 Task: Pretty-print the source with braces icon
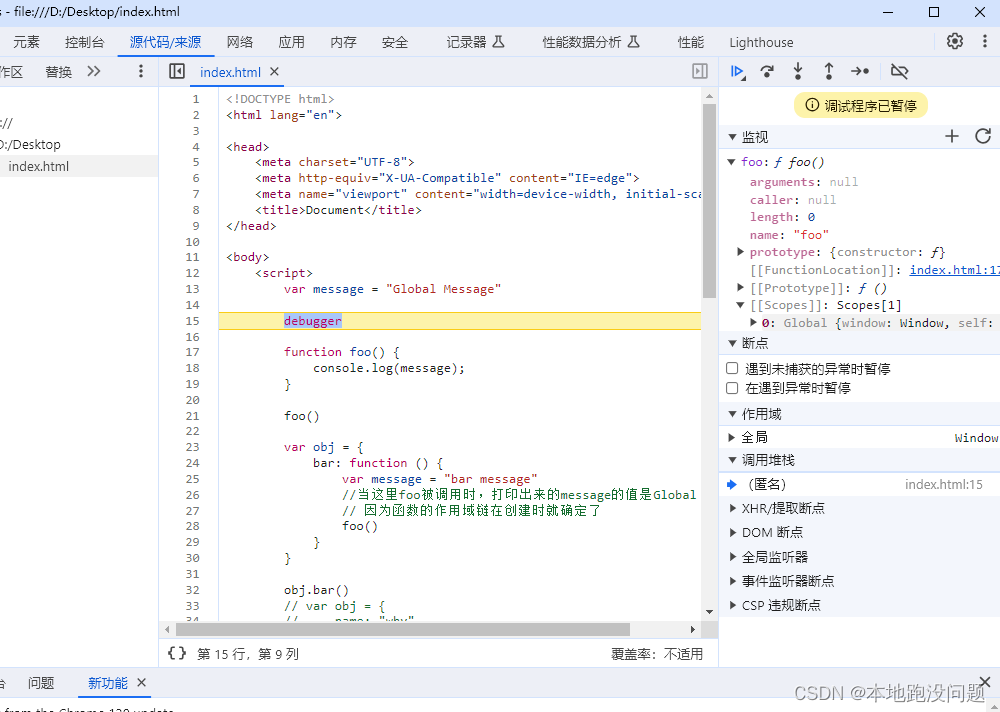[x=177, y=653]
